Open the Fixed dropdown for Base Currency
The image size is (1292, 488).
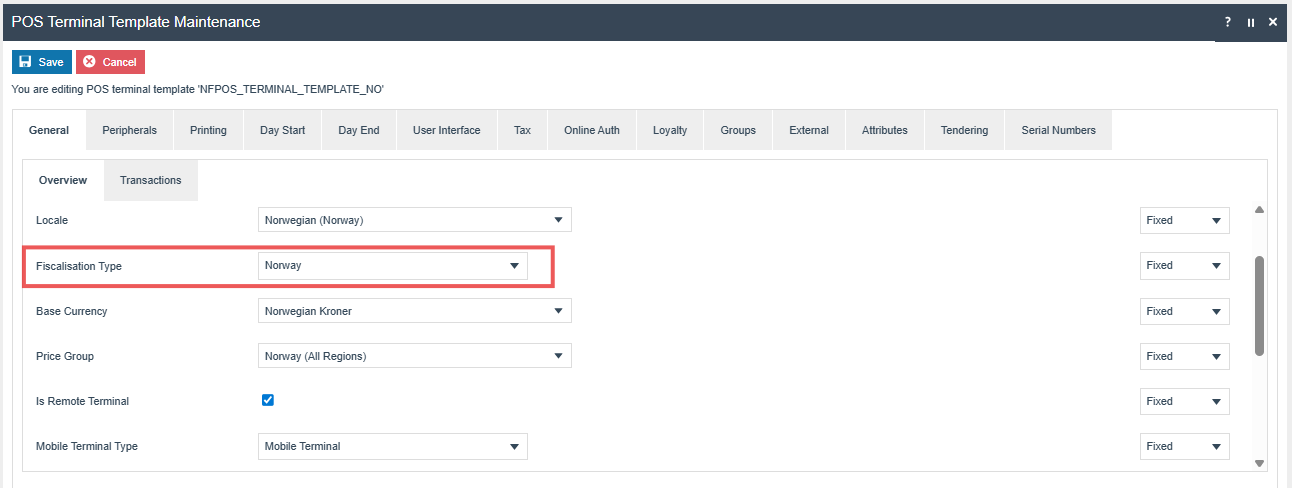1185,311
